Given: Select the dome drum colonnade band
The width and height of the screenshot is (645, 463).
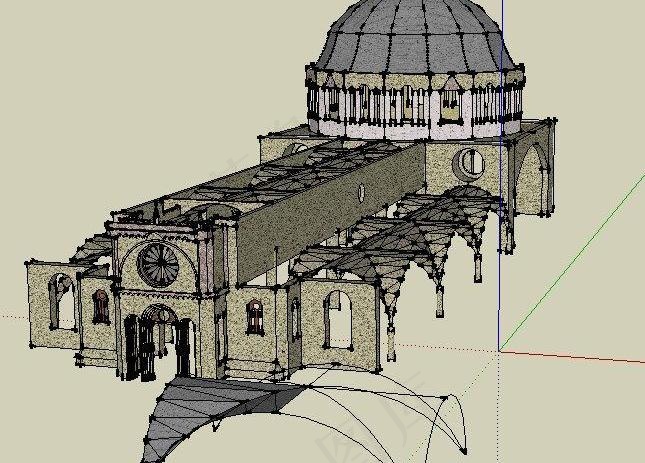Looking at the screenshot, I should (415, 103).
